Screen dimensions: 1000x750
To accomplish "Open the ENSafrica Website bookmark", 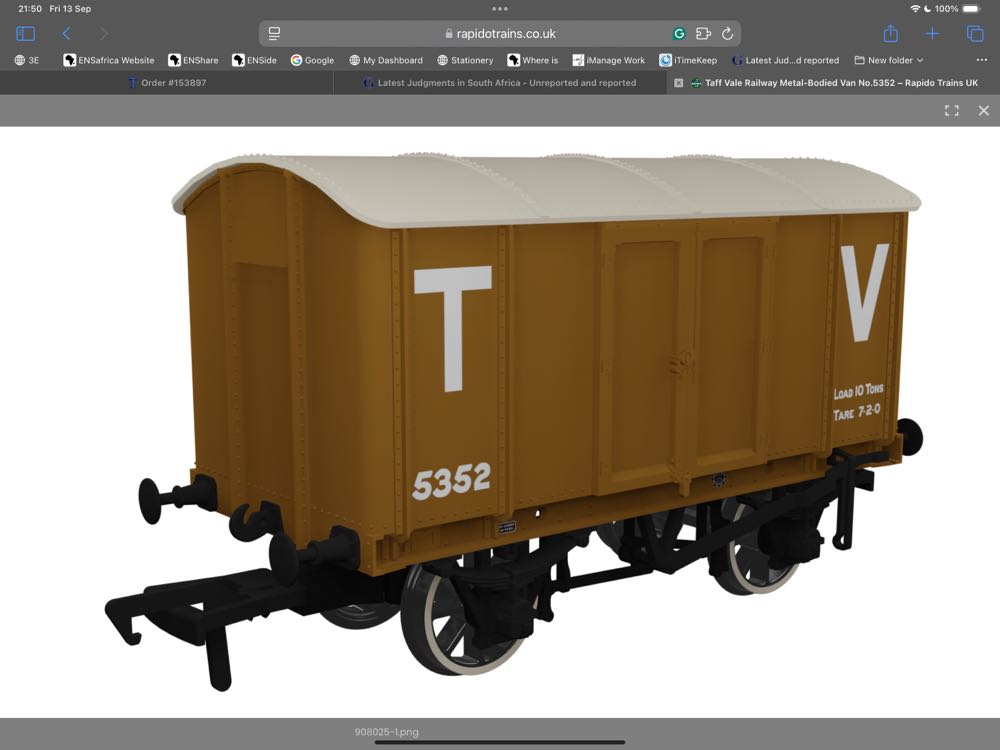I will tap(109, 60).
